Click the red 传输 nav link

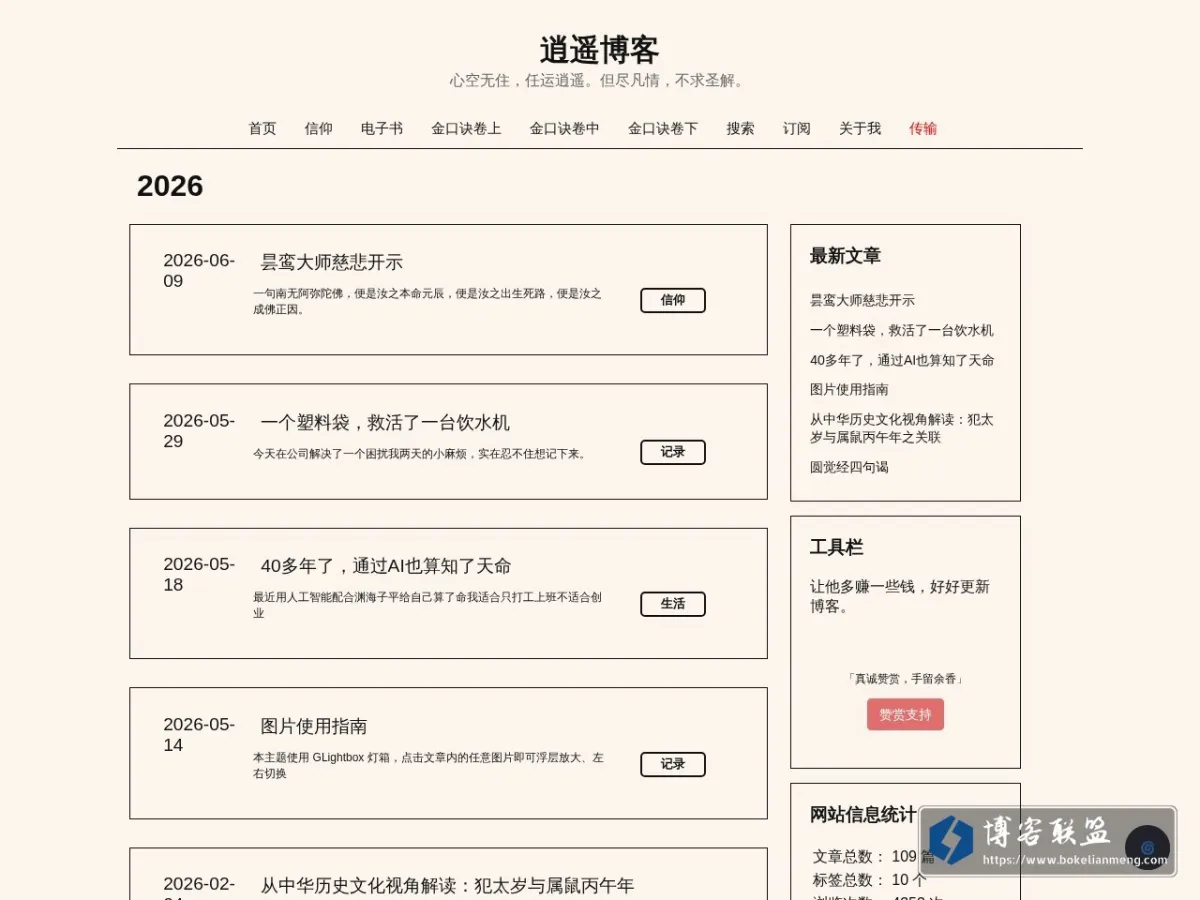923,128
